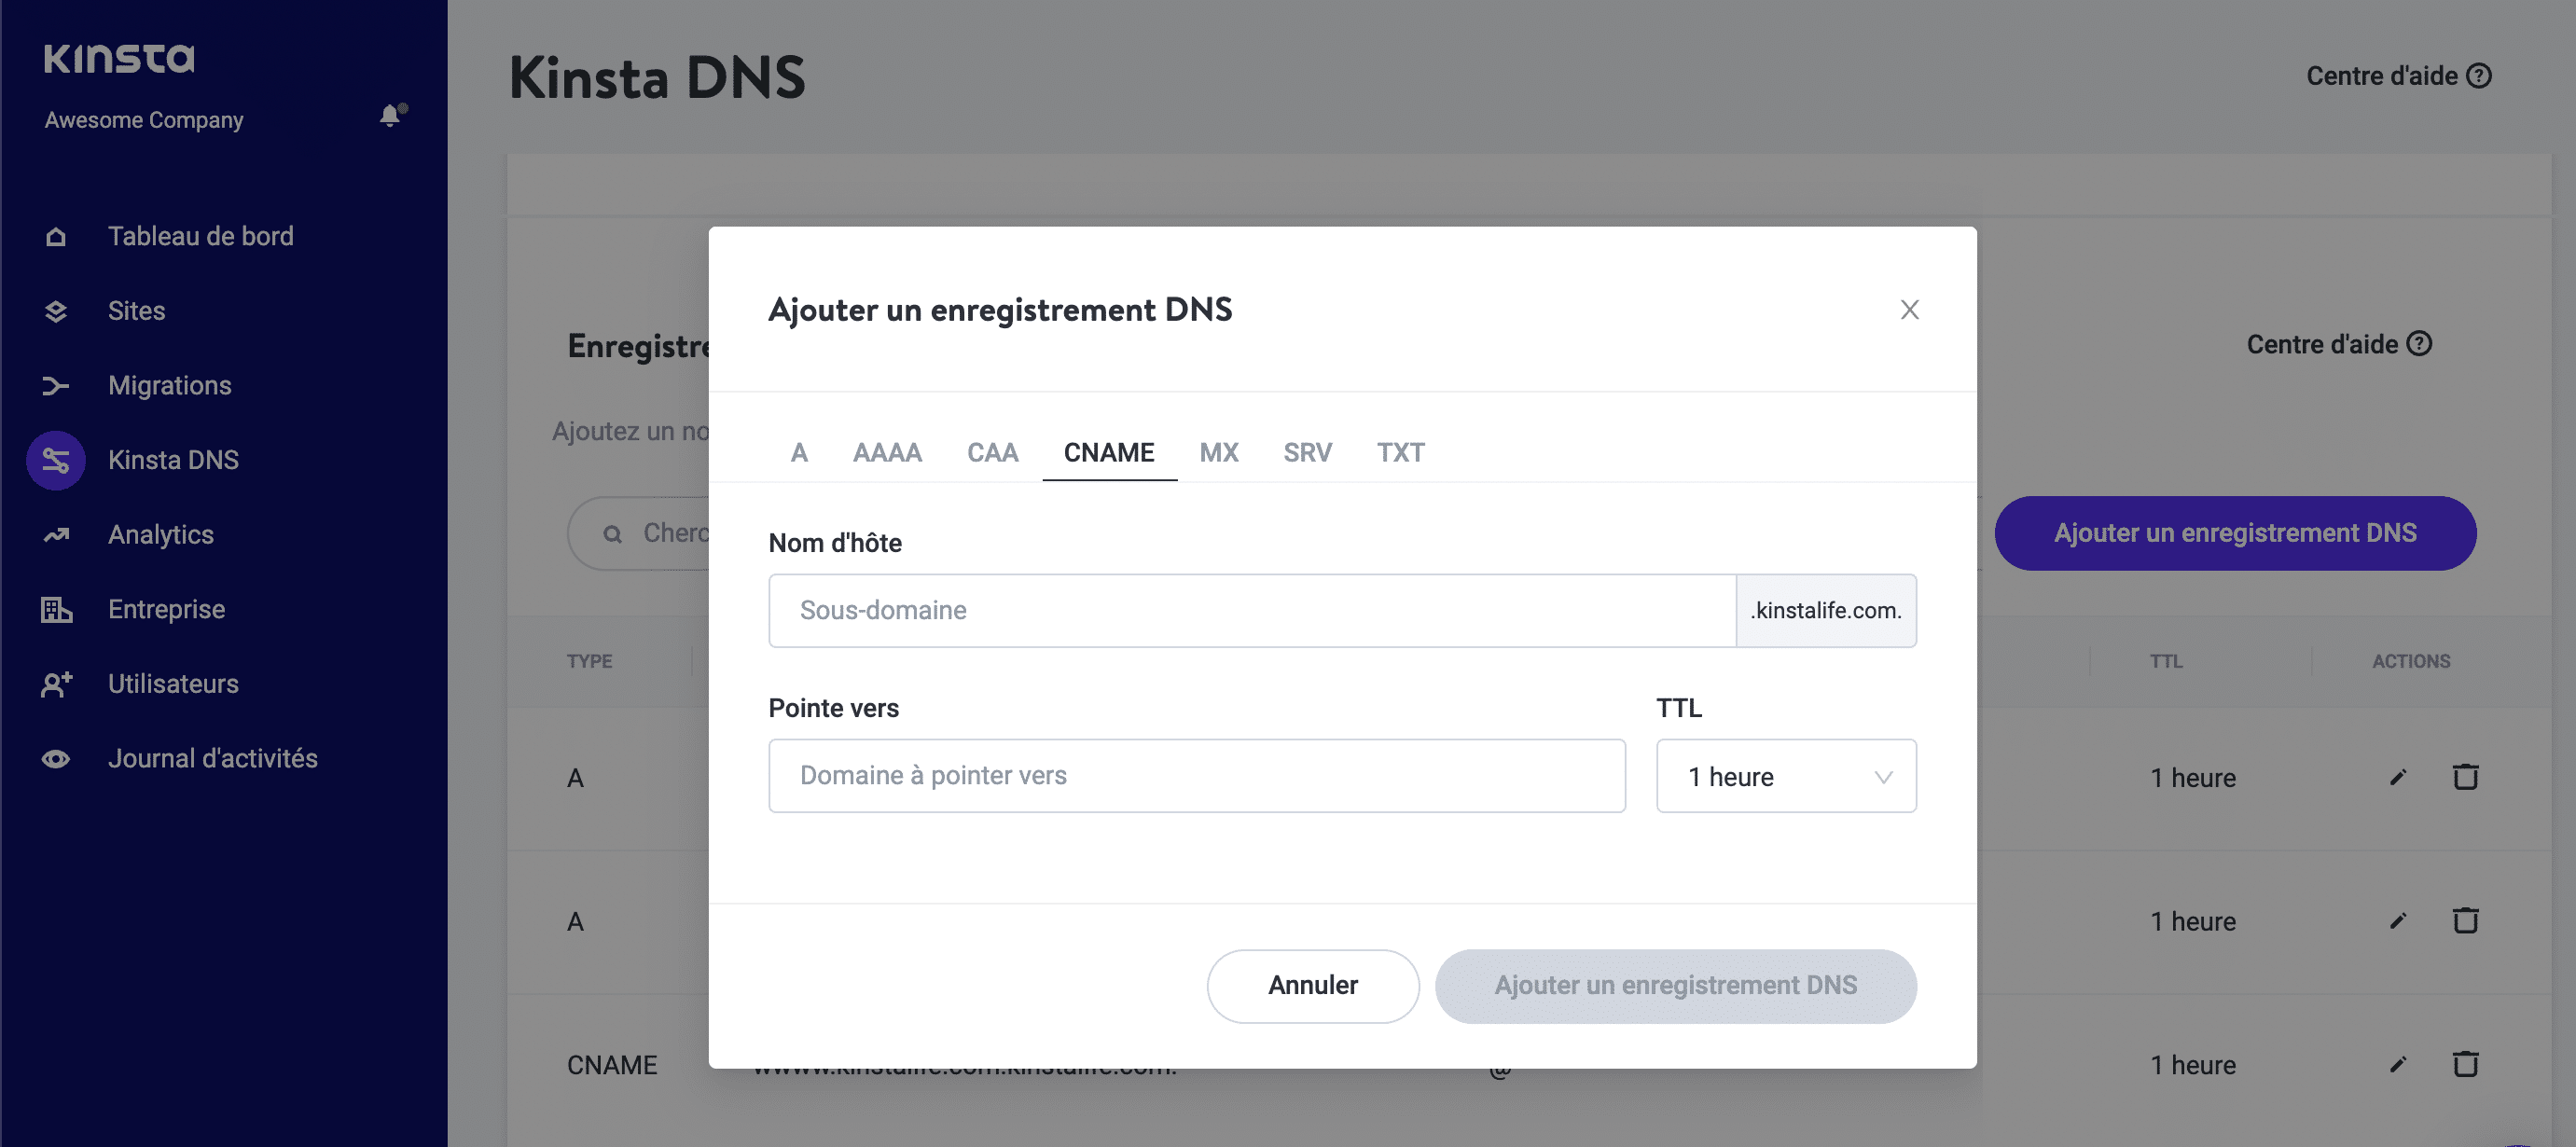Edit the first A record with pencil icon

click(x=2397, y=778)
